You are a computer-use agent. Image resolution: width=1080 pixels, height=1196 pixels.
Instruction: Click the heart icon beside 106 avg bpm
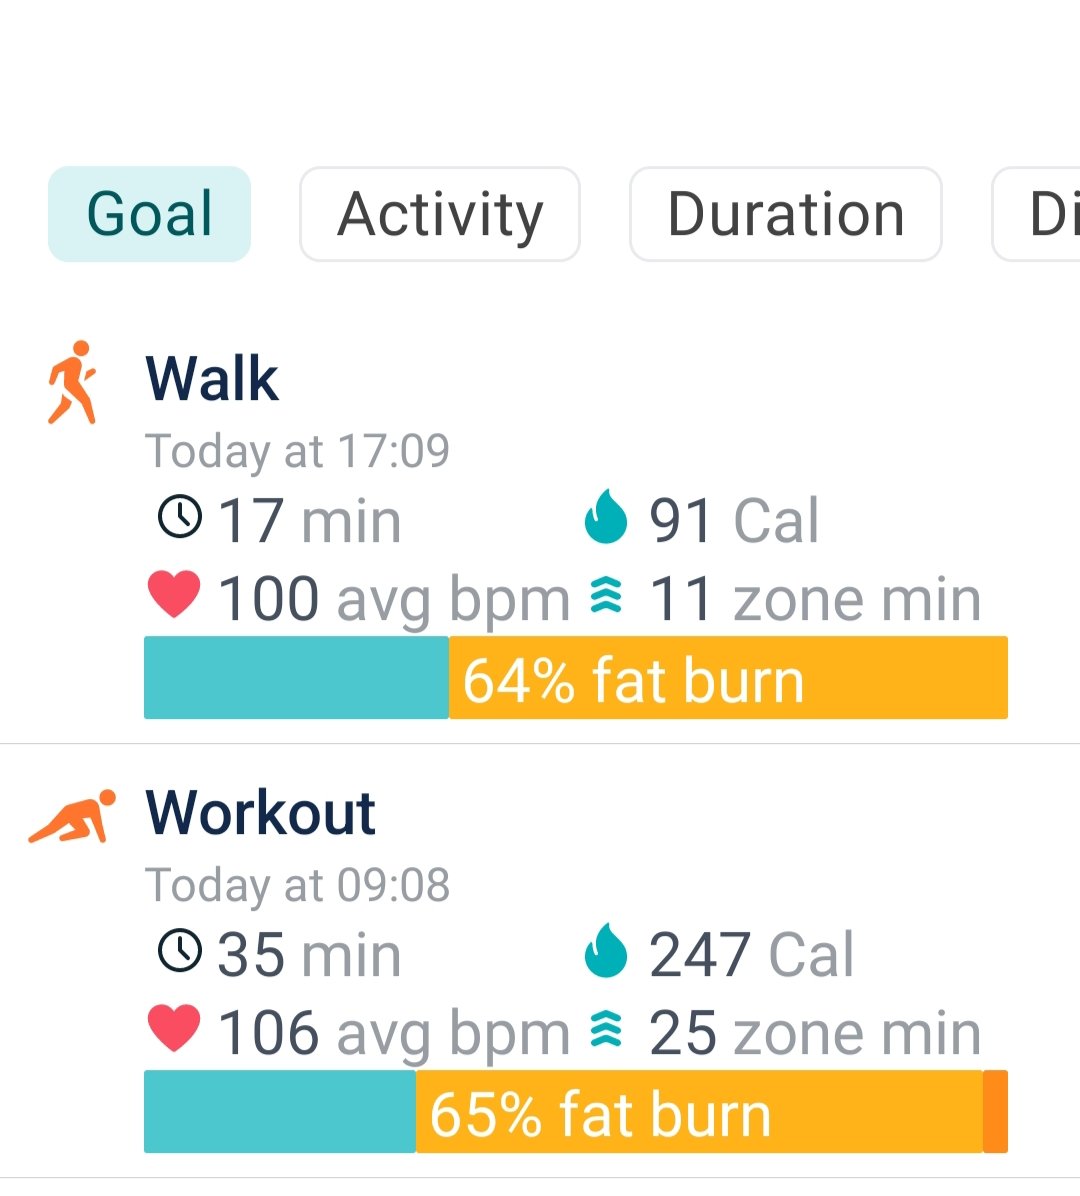[x=174, y=1029]
